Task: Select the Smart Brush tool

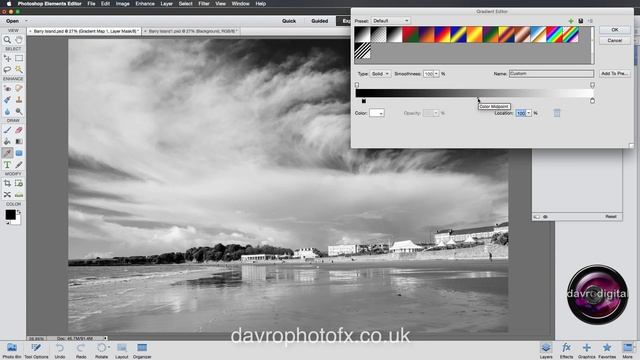Action: 7,100
